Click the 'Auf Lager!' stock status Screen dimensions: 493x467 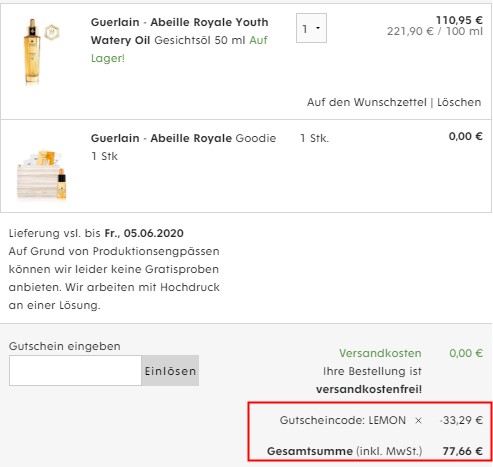(x=179, y=49)
